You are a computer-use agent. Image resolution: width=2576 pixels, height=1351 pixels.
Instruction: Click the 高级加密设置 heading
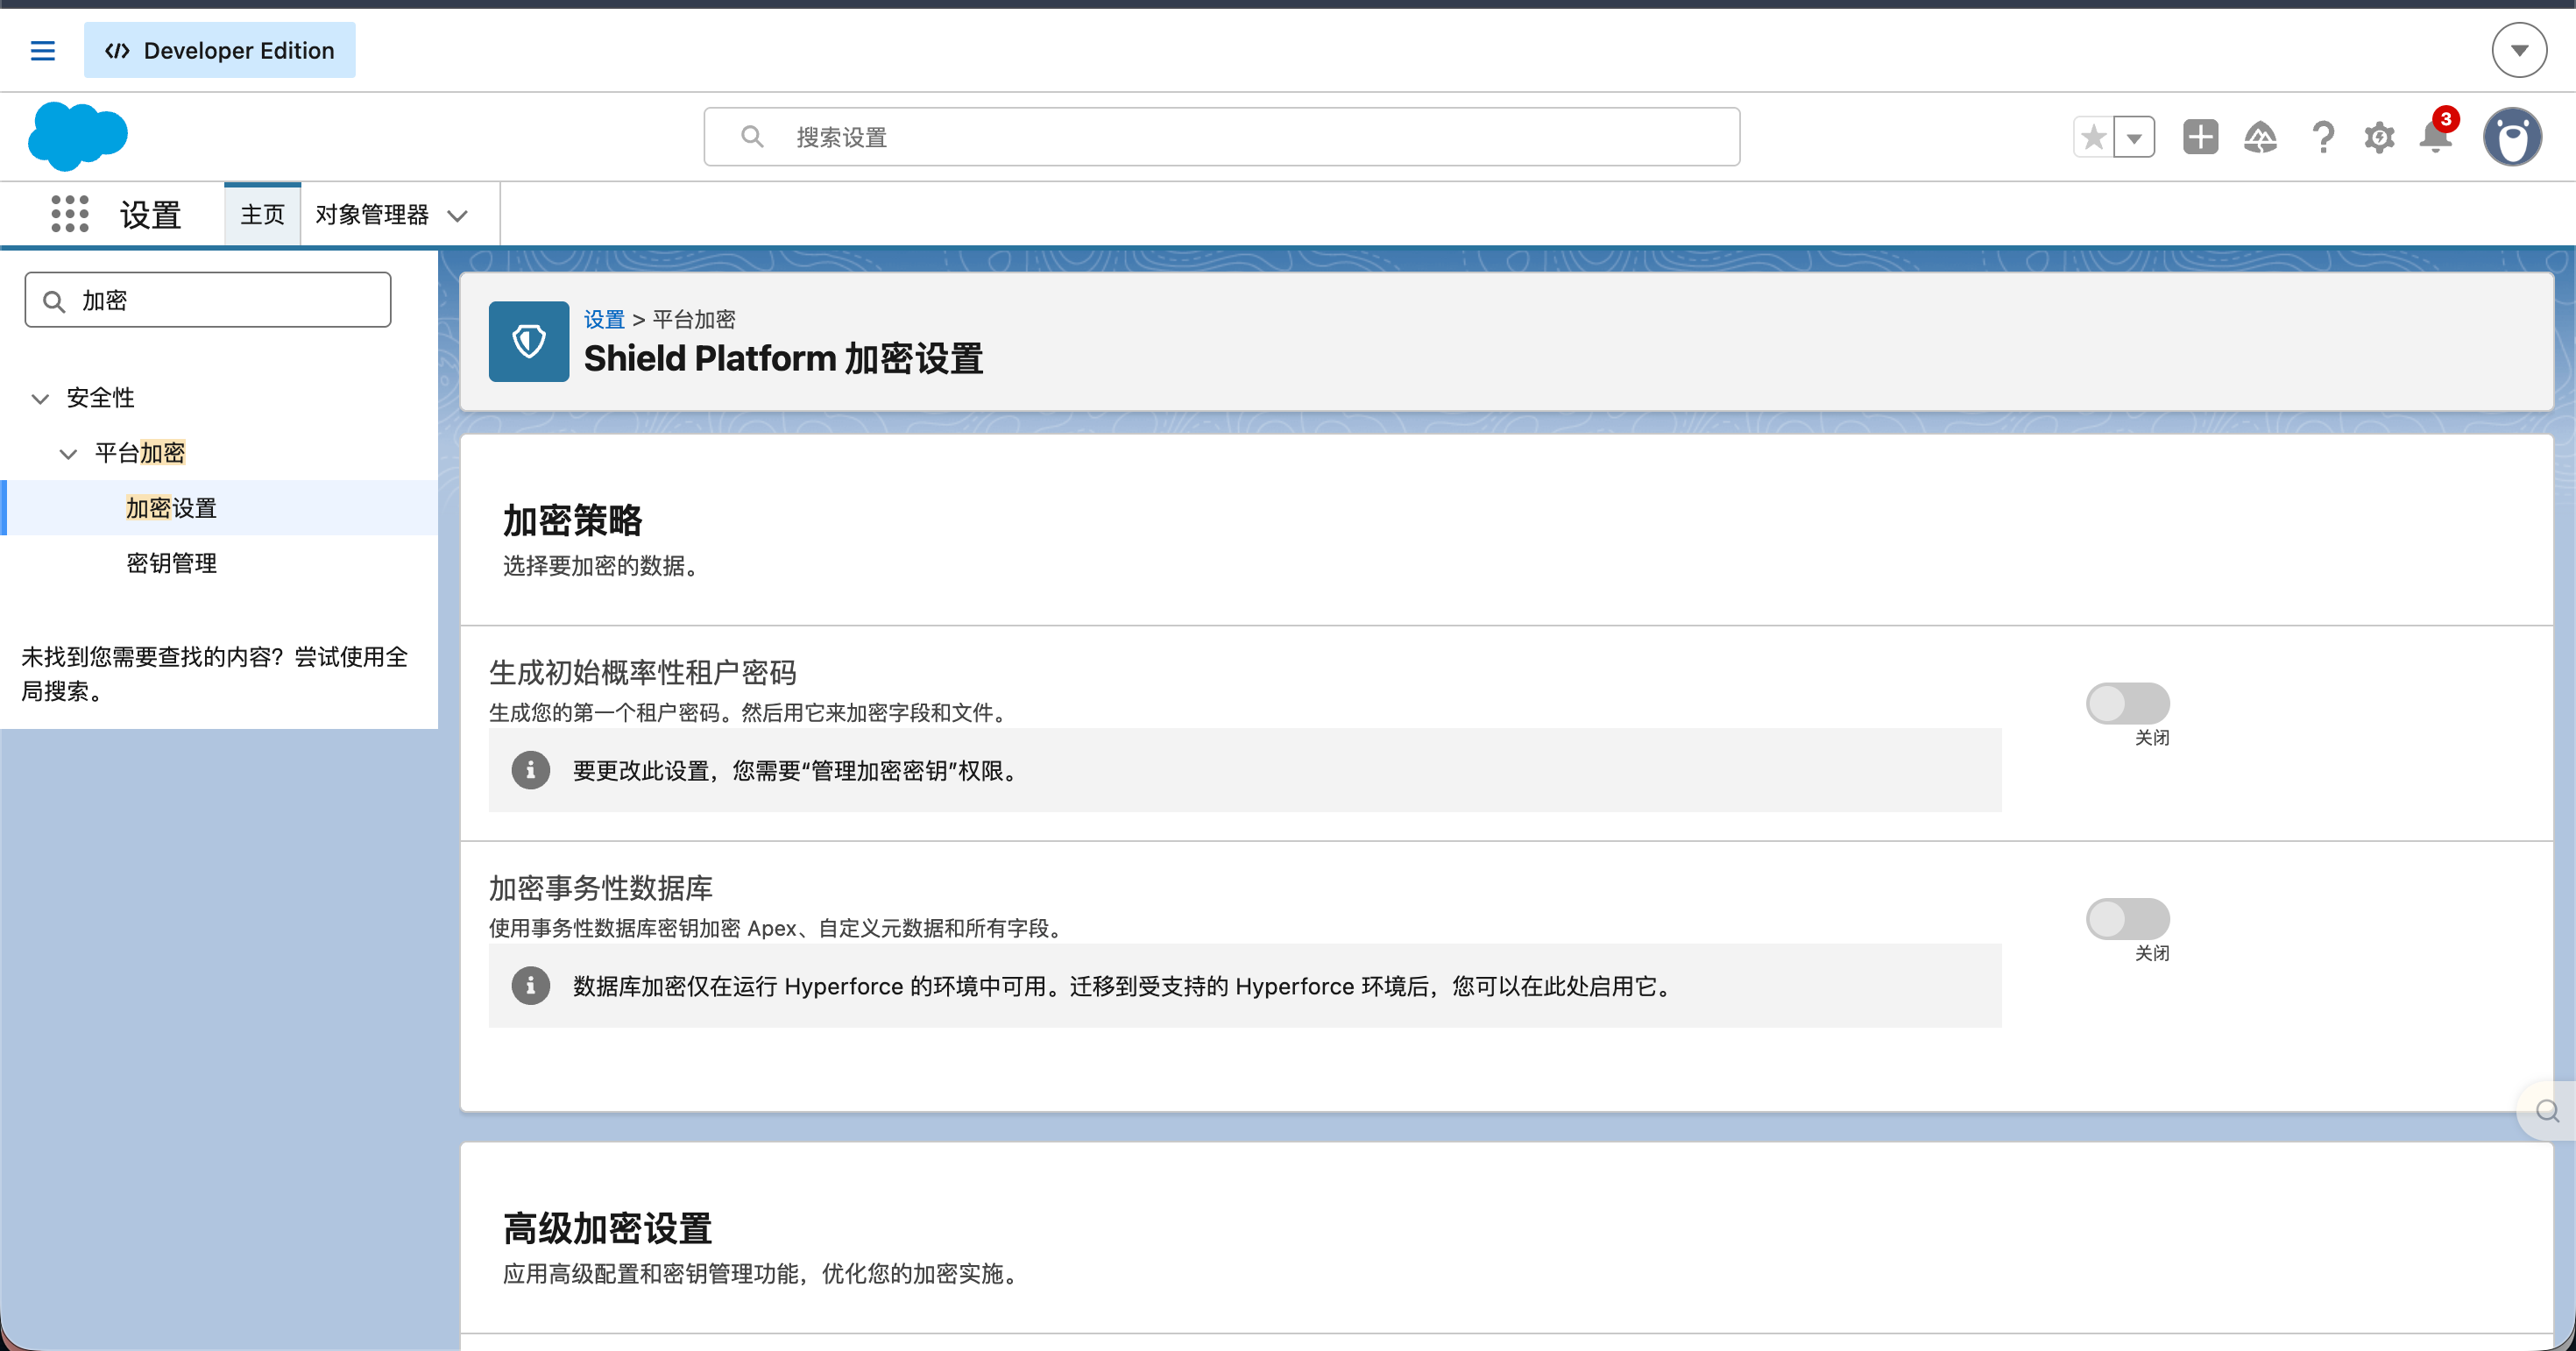click(607, 1228)
